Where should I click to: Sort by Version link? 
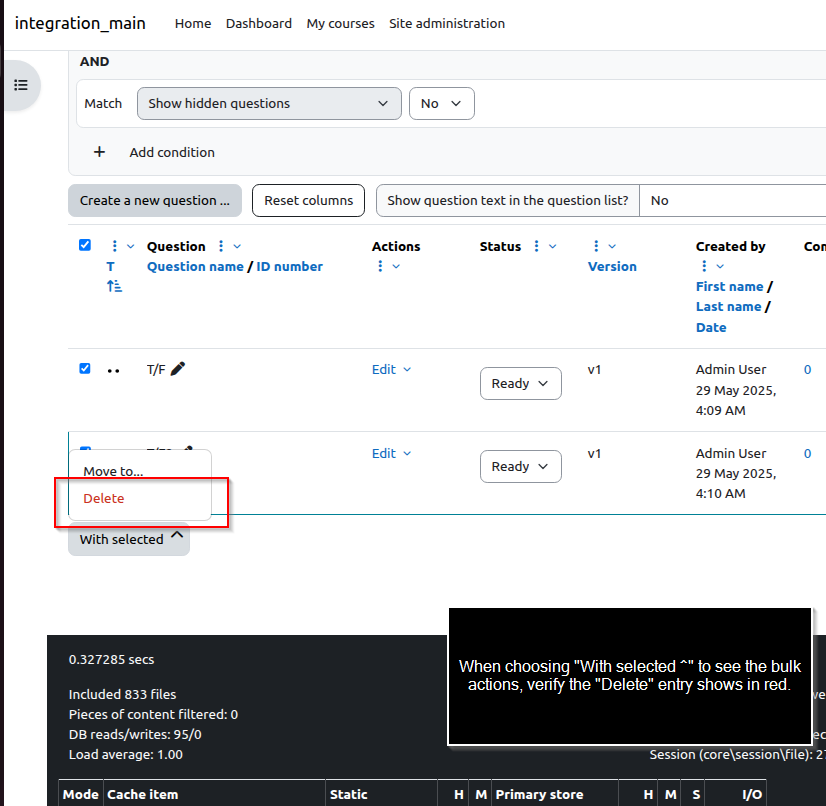(612, 267)
